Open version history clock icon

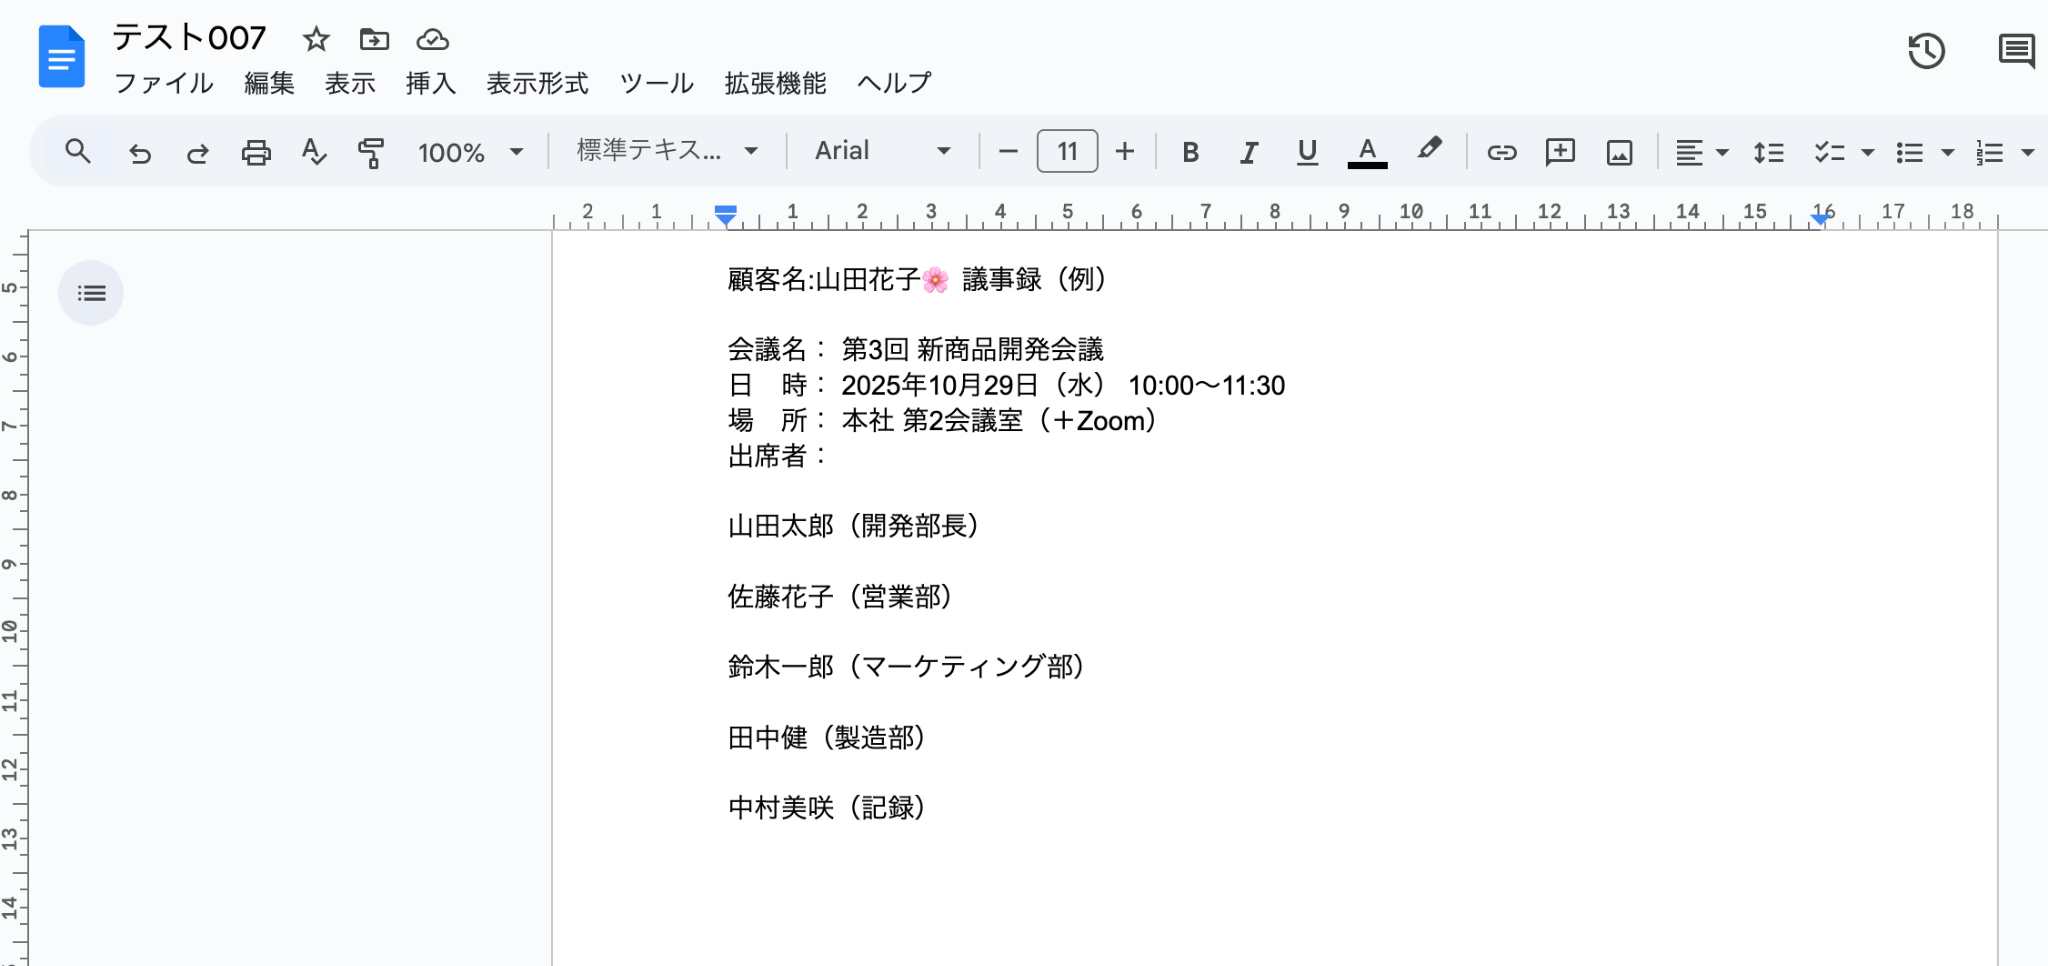pos(1925,51)
